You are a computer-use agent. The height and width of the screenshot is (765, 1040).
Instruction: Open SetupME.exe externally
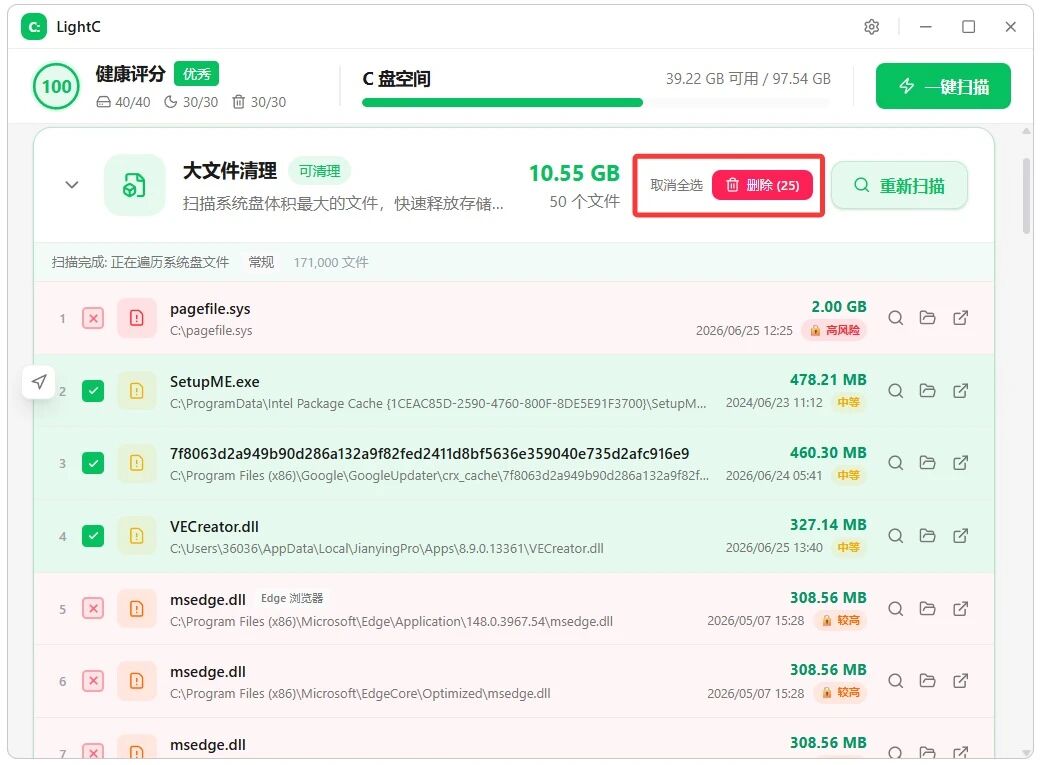(x=960, y=391)
